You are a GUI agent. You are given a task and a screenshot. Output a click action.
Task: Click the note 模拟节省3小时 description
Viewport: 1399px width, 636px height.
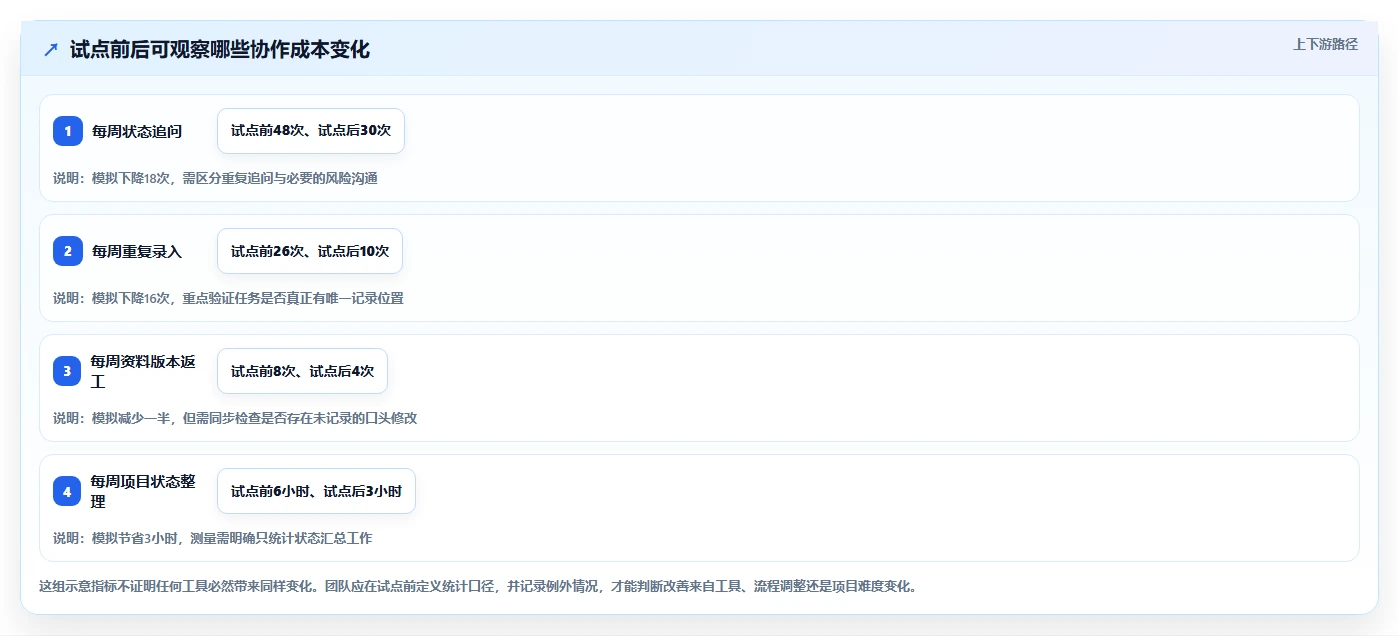(212, 538)
